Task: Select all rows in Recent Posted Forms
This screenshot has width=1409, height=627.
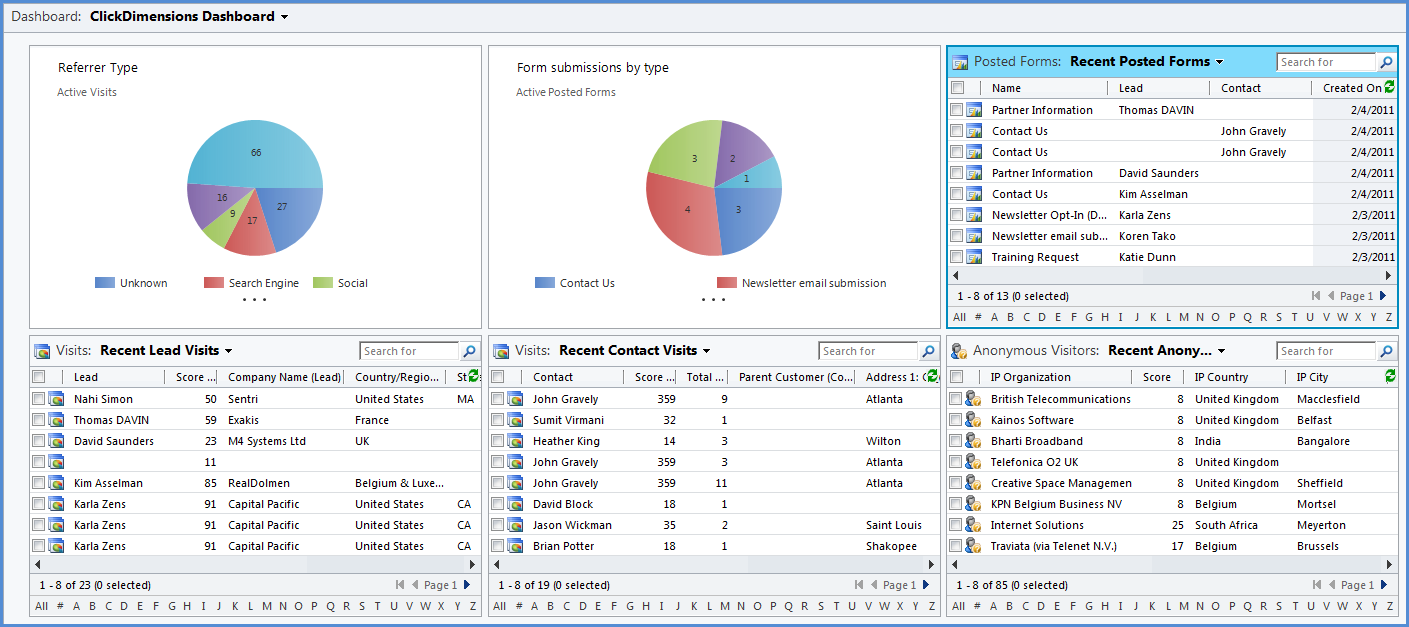Action: pyautogui.click(x=957, y=88)
